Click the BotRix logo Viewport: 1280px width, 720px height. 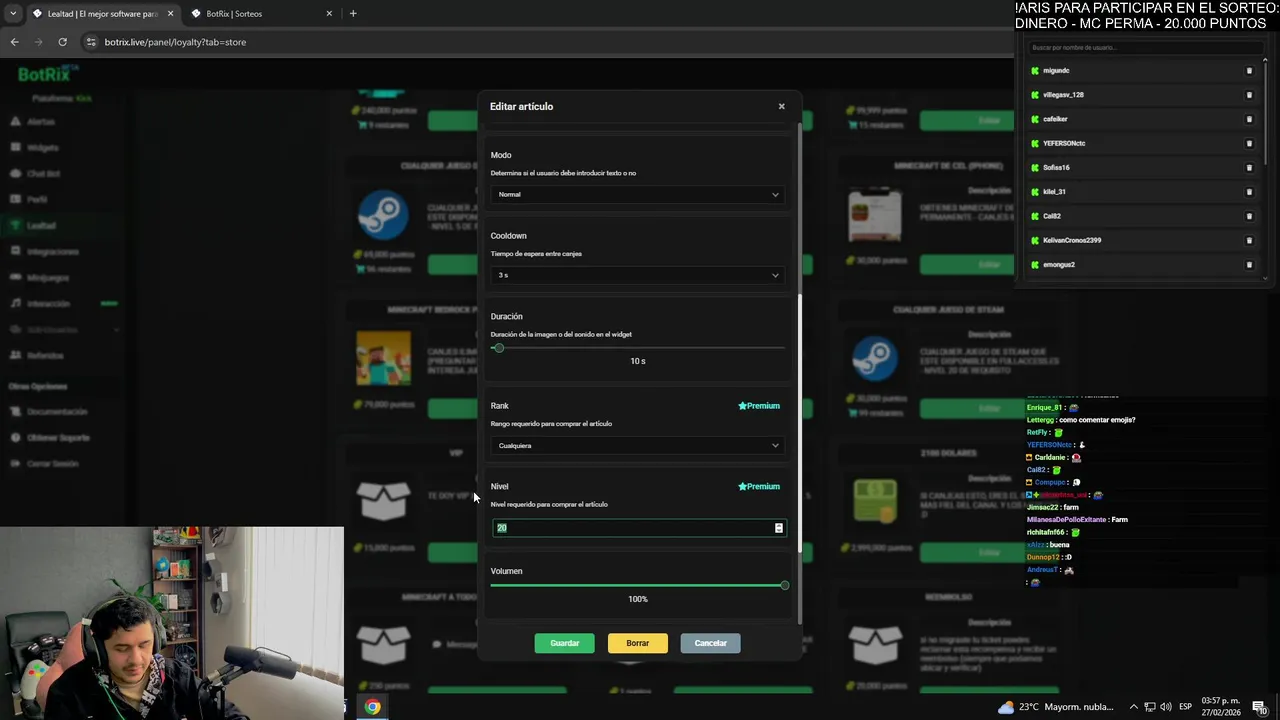click(x=47, y=74)
